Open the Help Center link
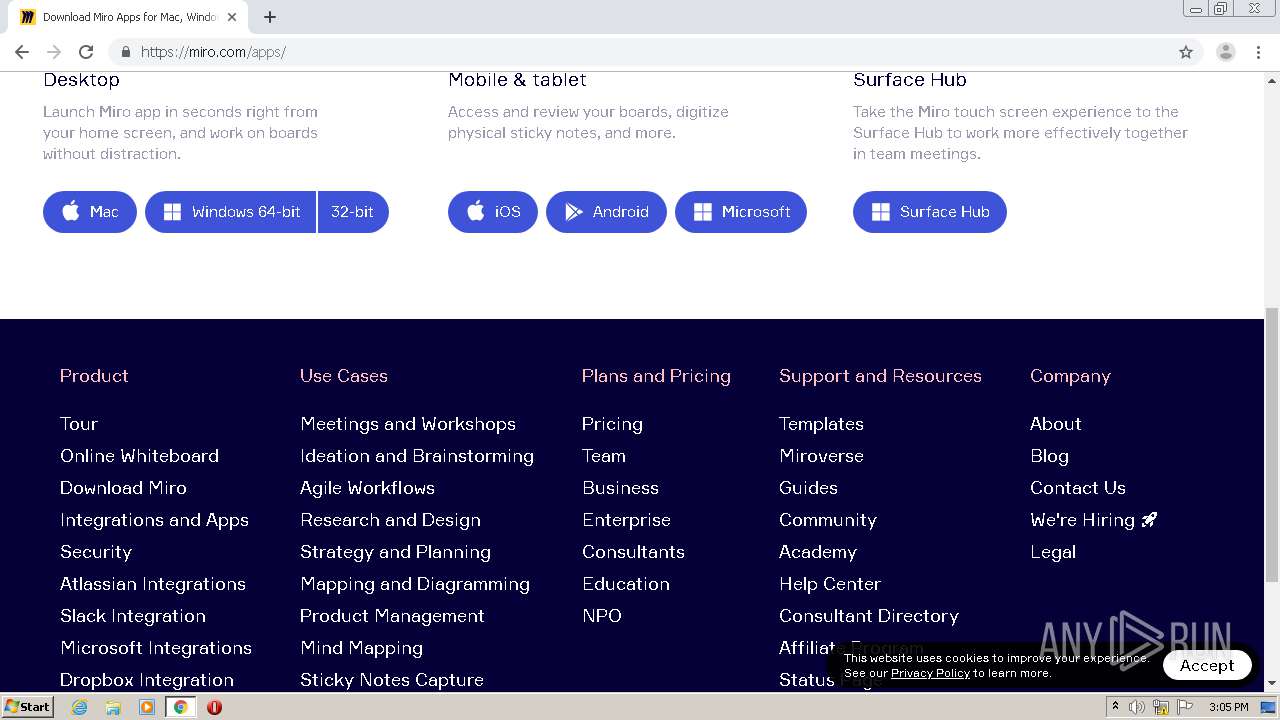The height and width of the screenshot is (720, 1280). click(830, 584)
